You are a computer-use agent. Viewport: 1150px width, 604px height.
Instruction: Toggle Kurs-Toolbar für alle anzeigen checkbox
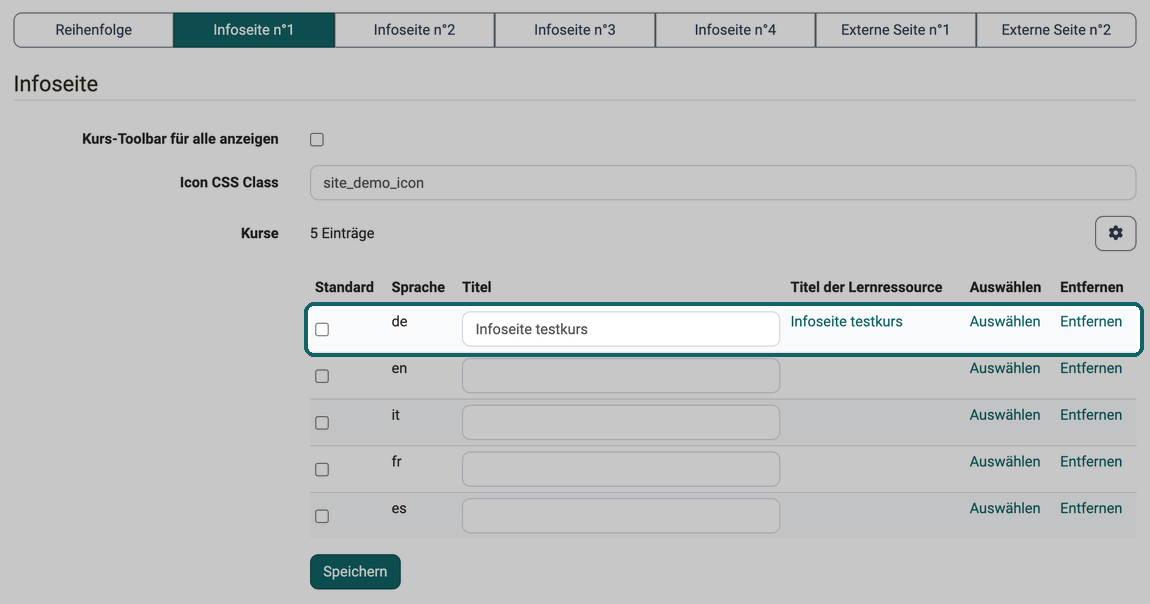317,139
